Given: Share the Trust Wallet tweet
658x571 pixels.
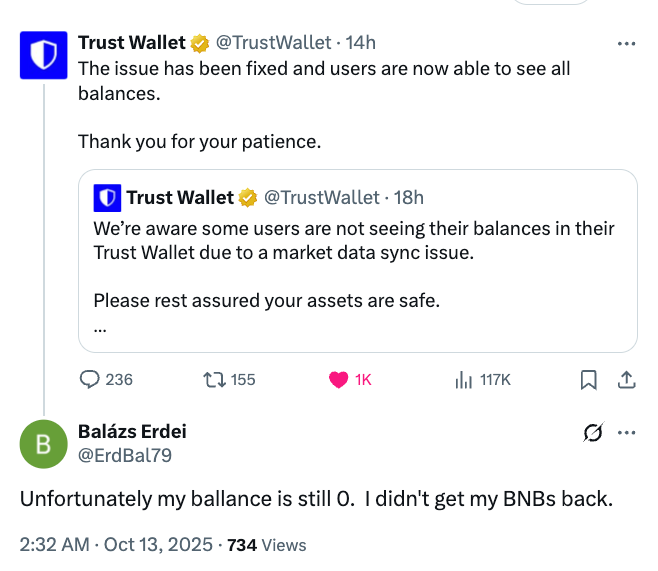Looking at the screenshot, I should 627,380.
